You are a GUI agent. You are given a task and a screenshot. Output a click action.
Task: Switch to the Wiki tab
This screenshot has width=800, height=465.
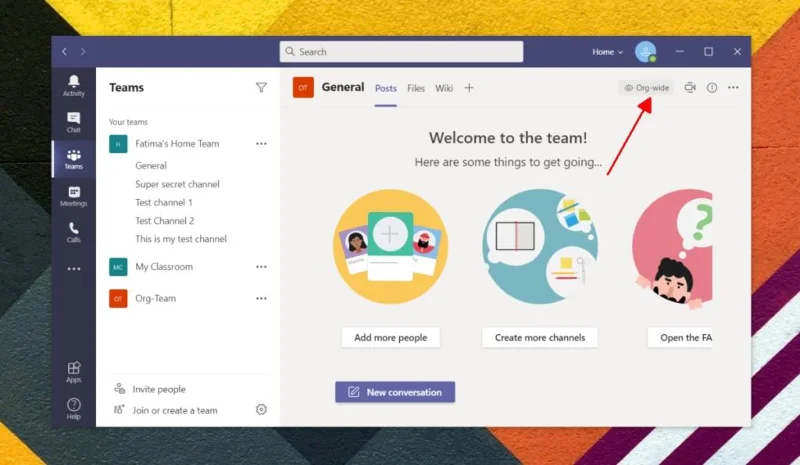click(444, 88)
